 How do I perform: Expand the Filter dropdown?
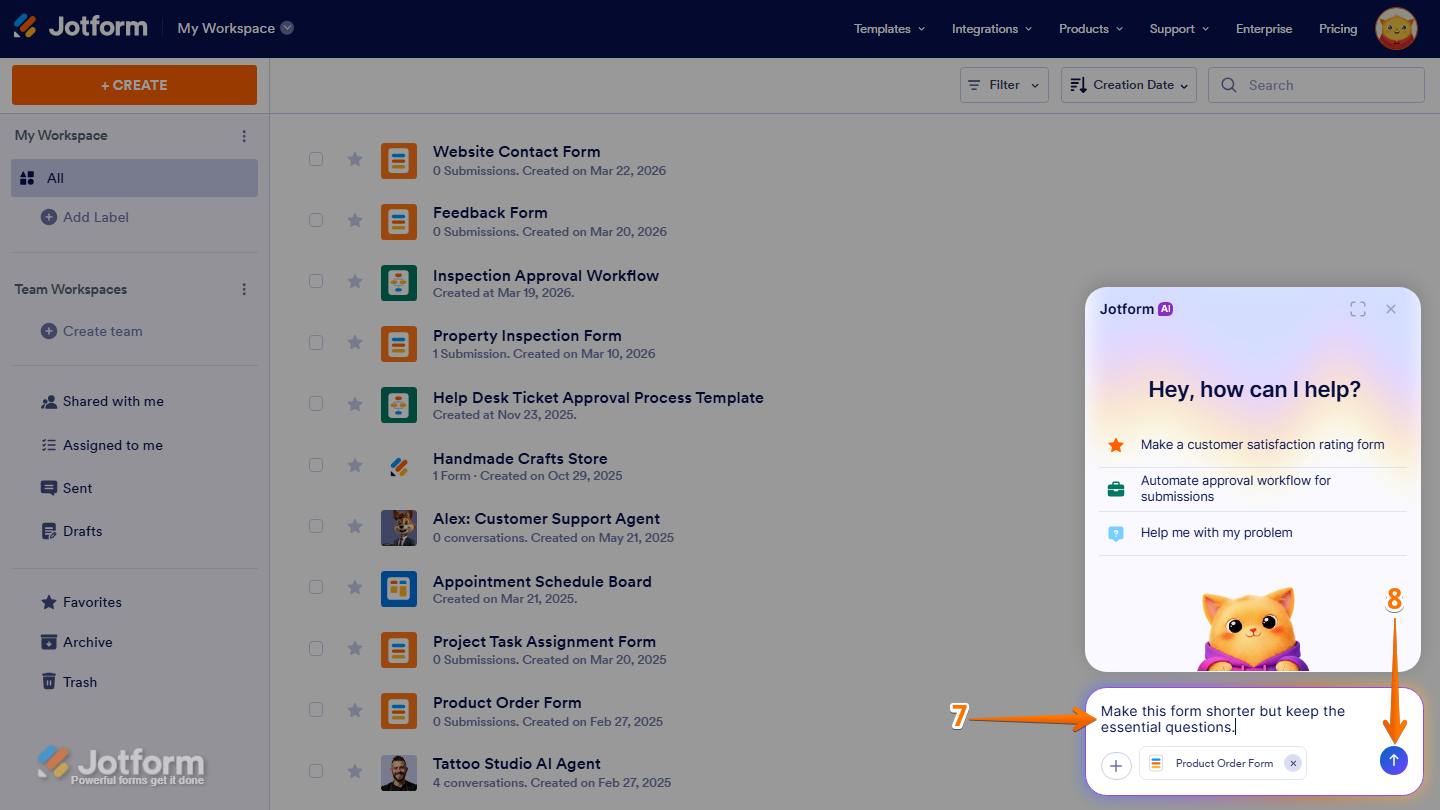click(1003, 85)
